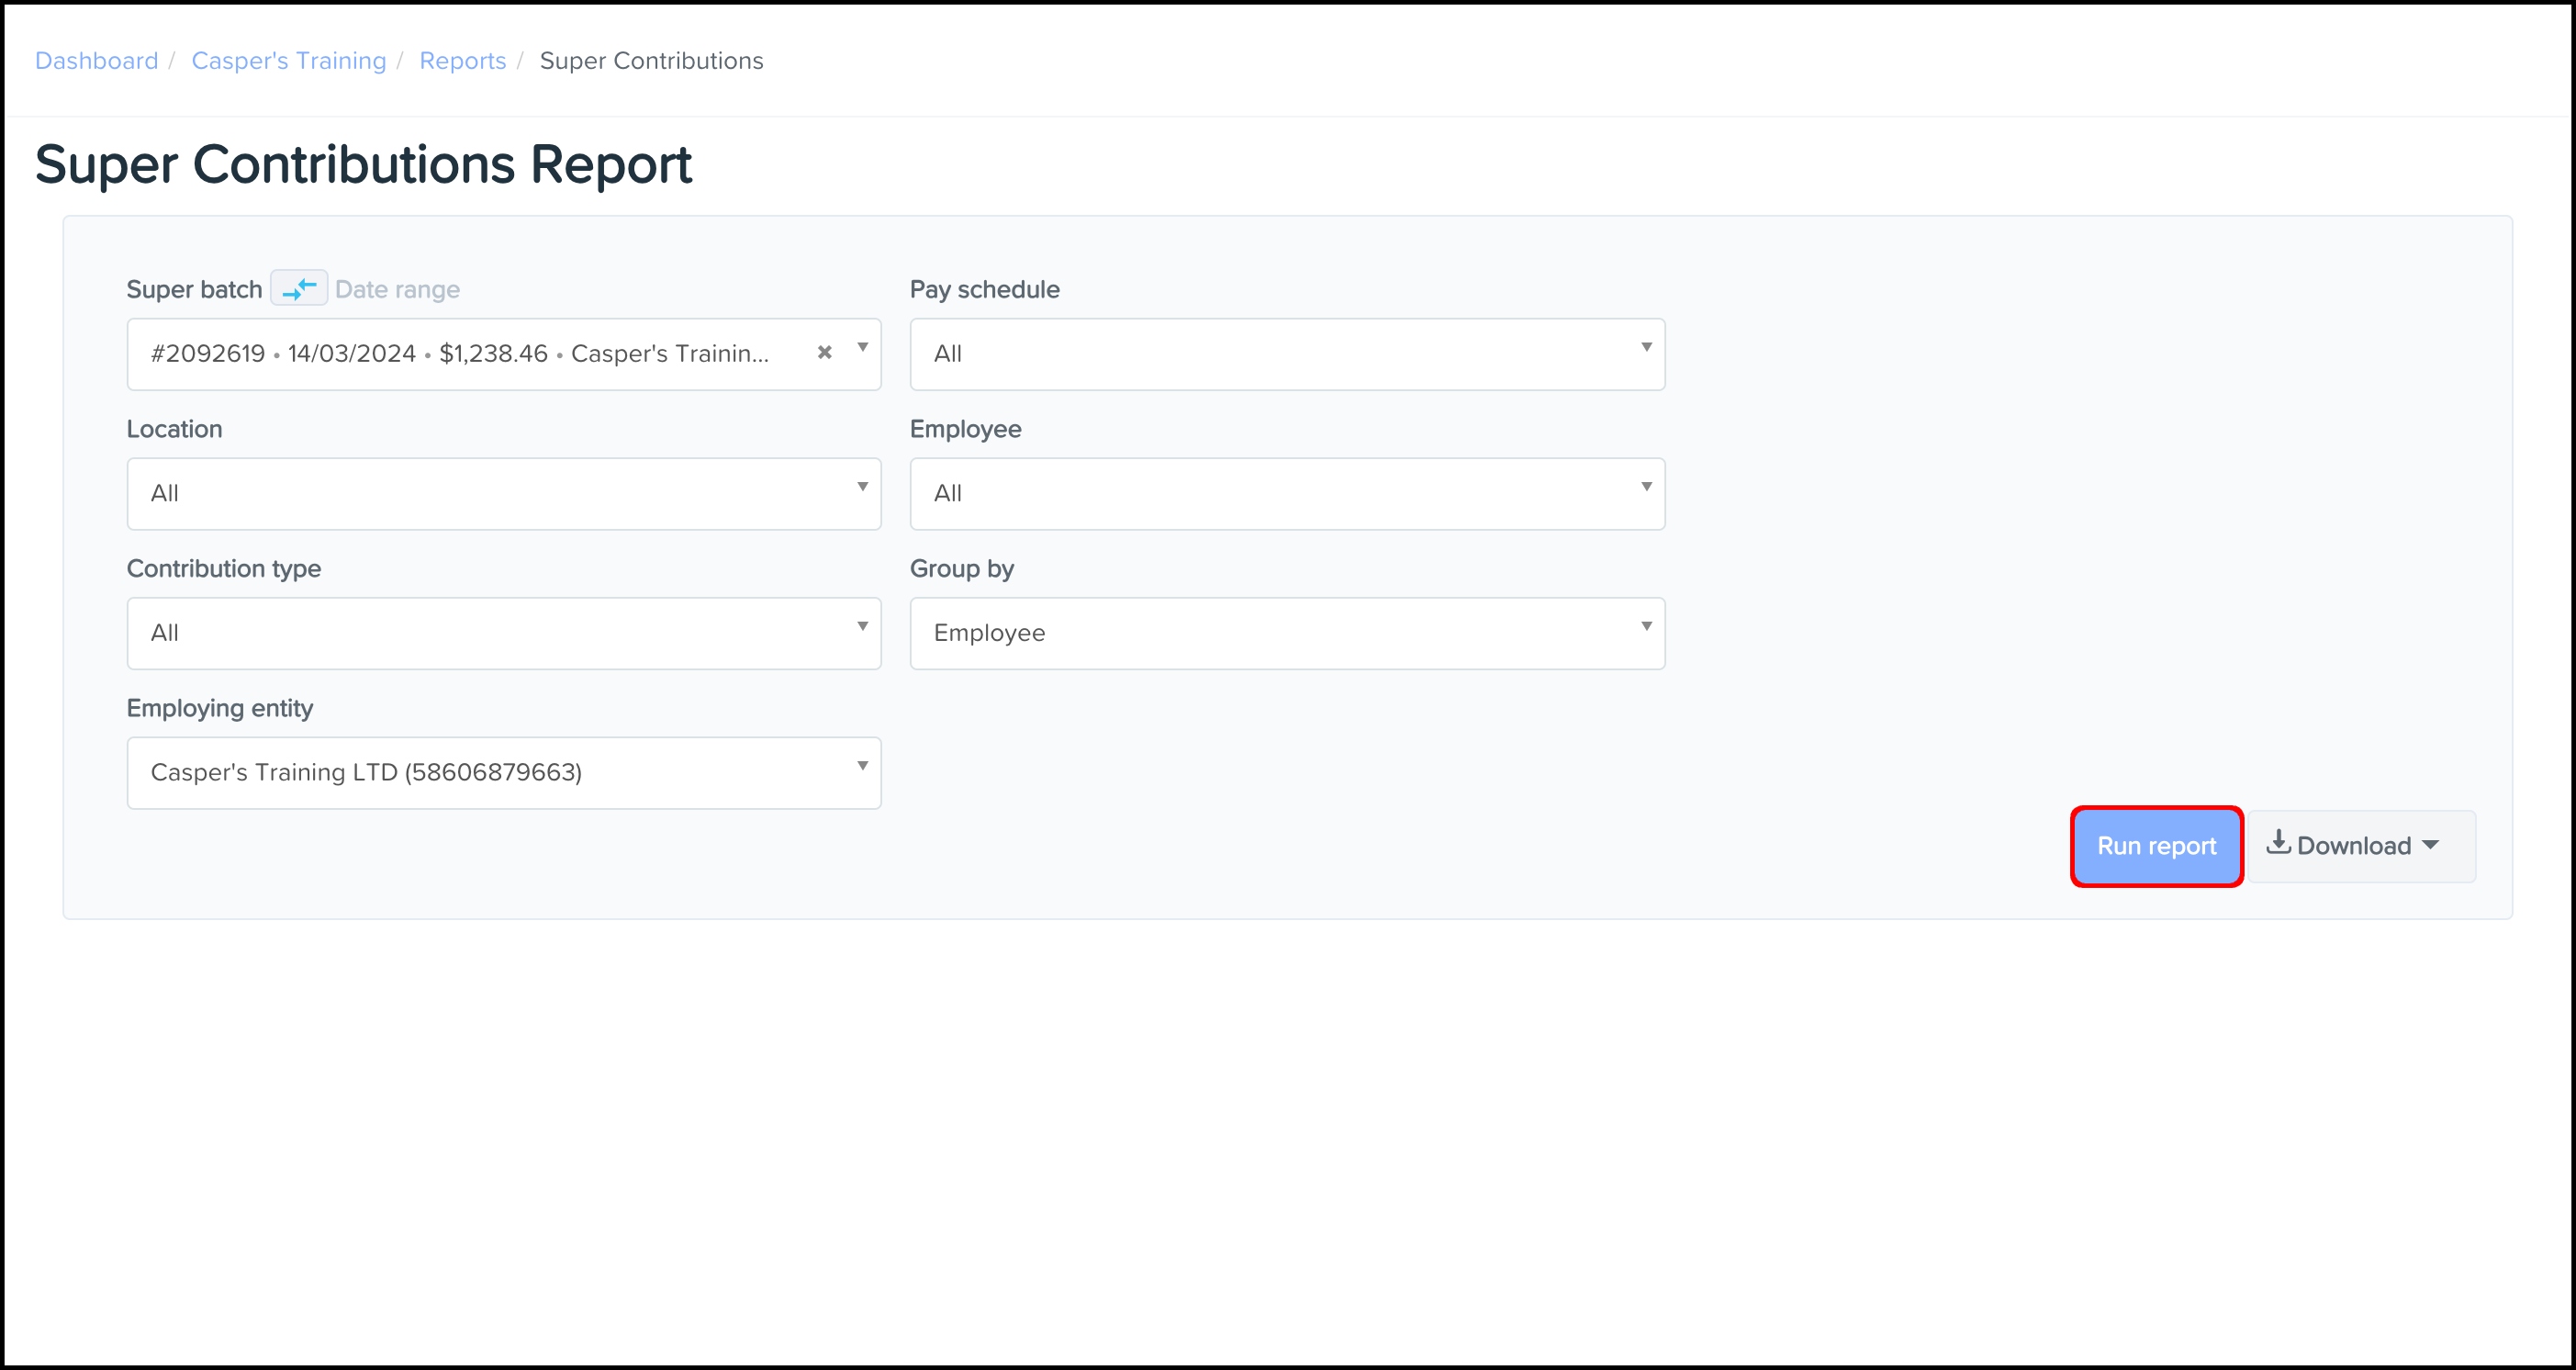Open the Contribution type dropdown
2576x1370 pixels.
point(503,634)
